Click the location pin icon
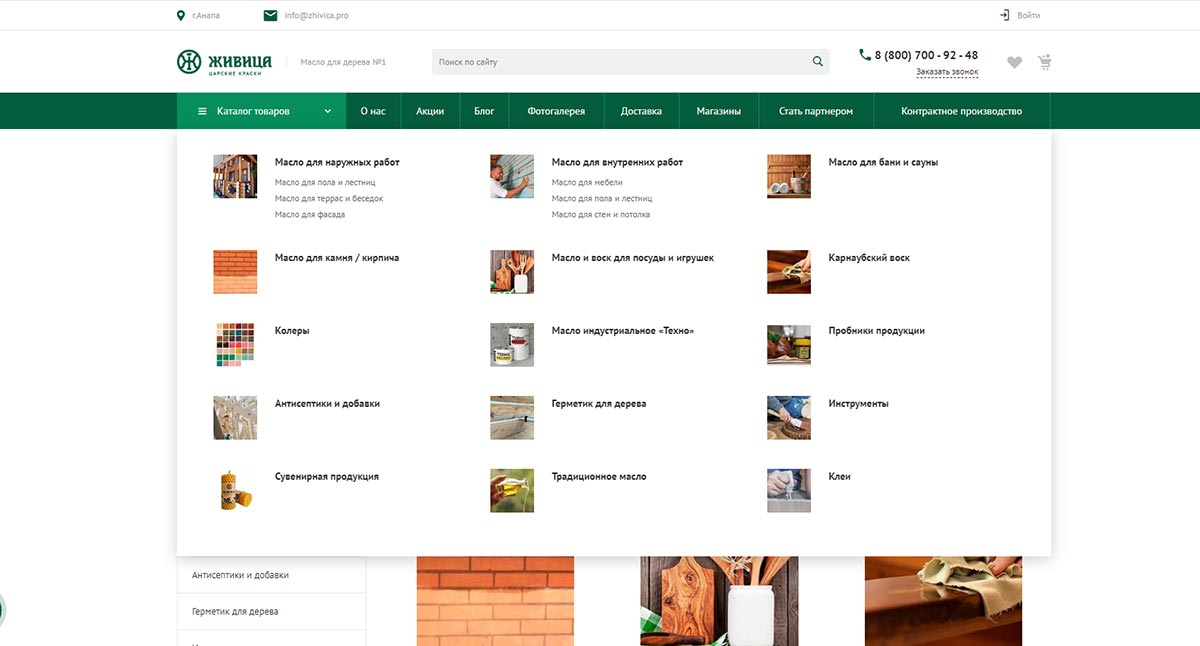 (x=181, y=15)
